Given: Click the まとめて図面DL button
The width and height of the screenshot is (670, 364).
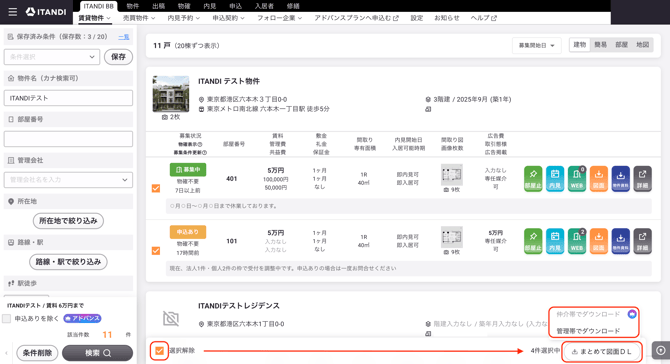Looking at the screenshot, I should coord(602,352).
